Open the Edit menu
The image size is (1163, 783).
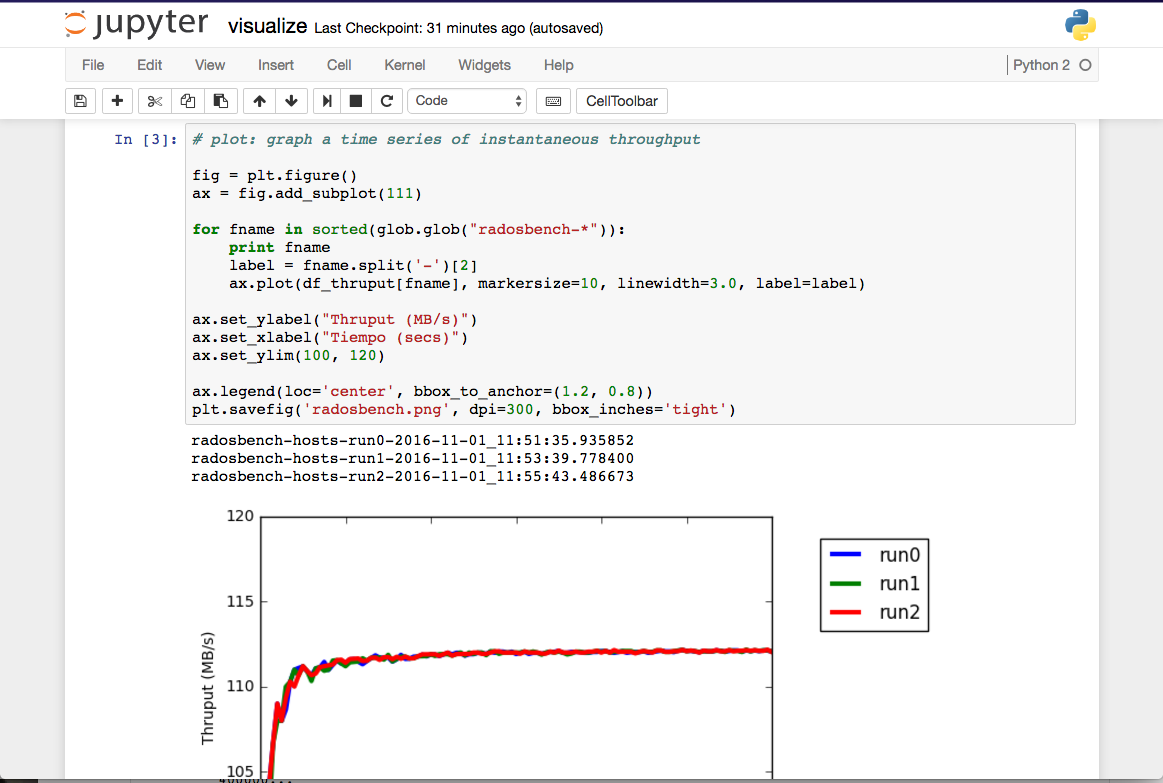click(149, 65)
